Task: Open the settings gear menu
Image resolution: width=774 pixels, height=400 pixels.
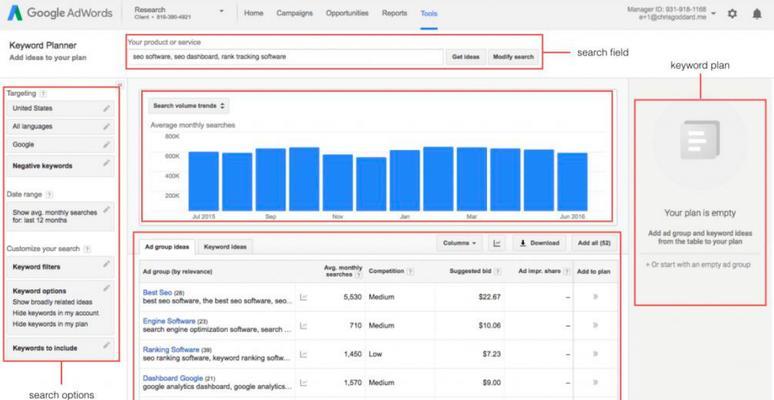Action: click(x=732, y=14)
